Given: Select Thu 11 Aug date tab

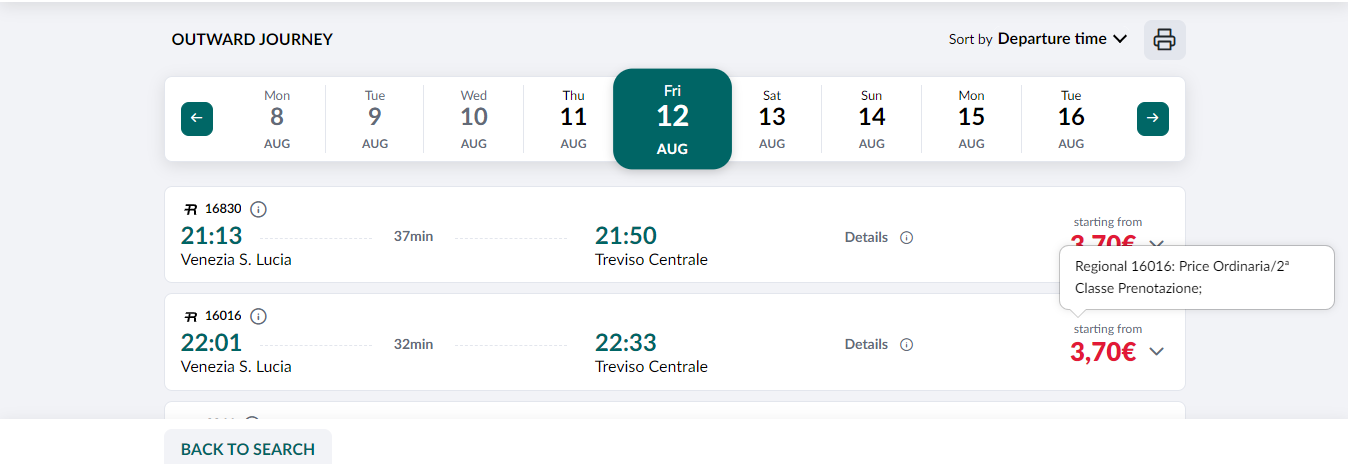Looking at the screenshot, I should (573, 119).
